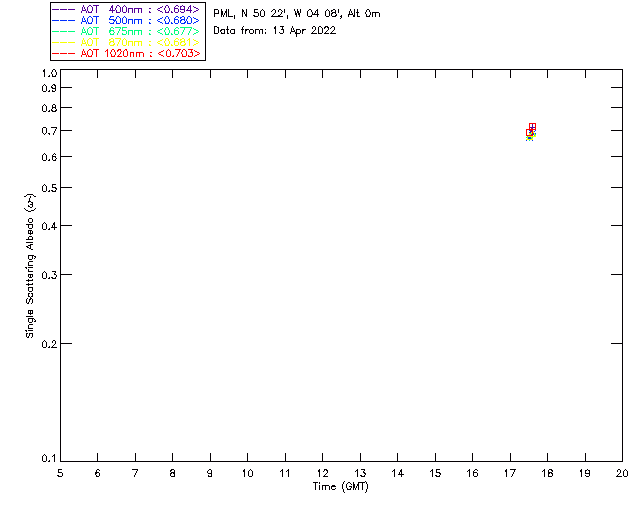Select the AOT 1020nm legend entry
This screenshot has width=640, height=512.
pos(126,53)
